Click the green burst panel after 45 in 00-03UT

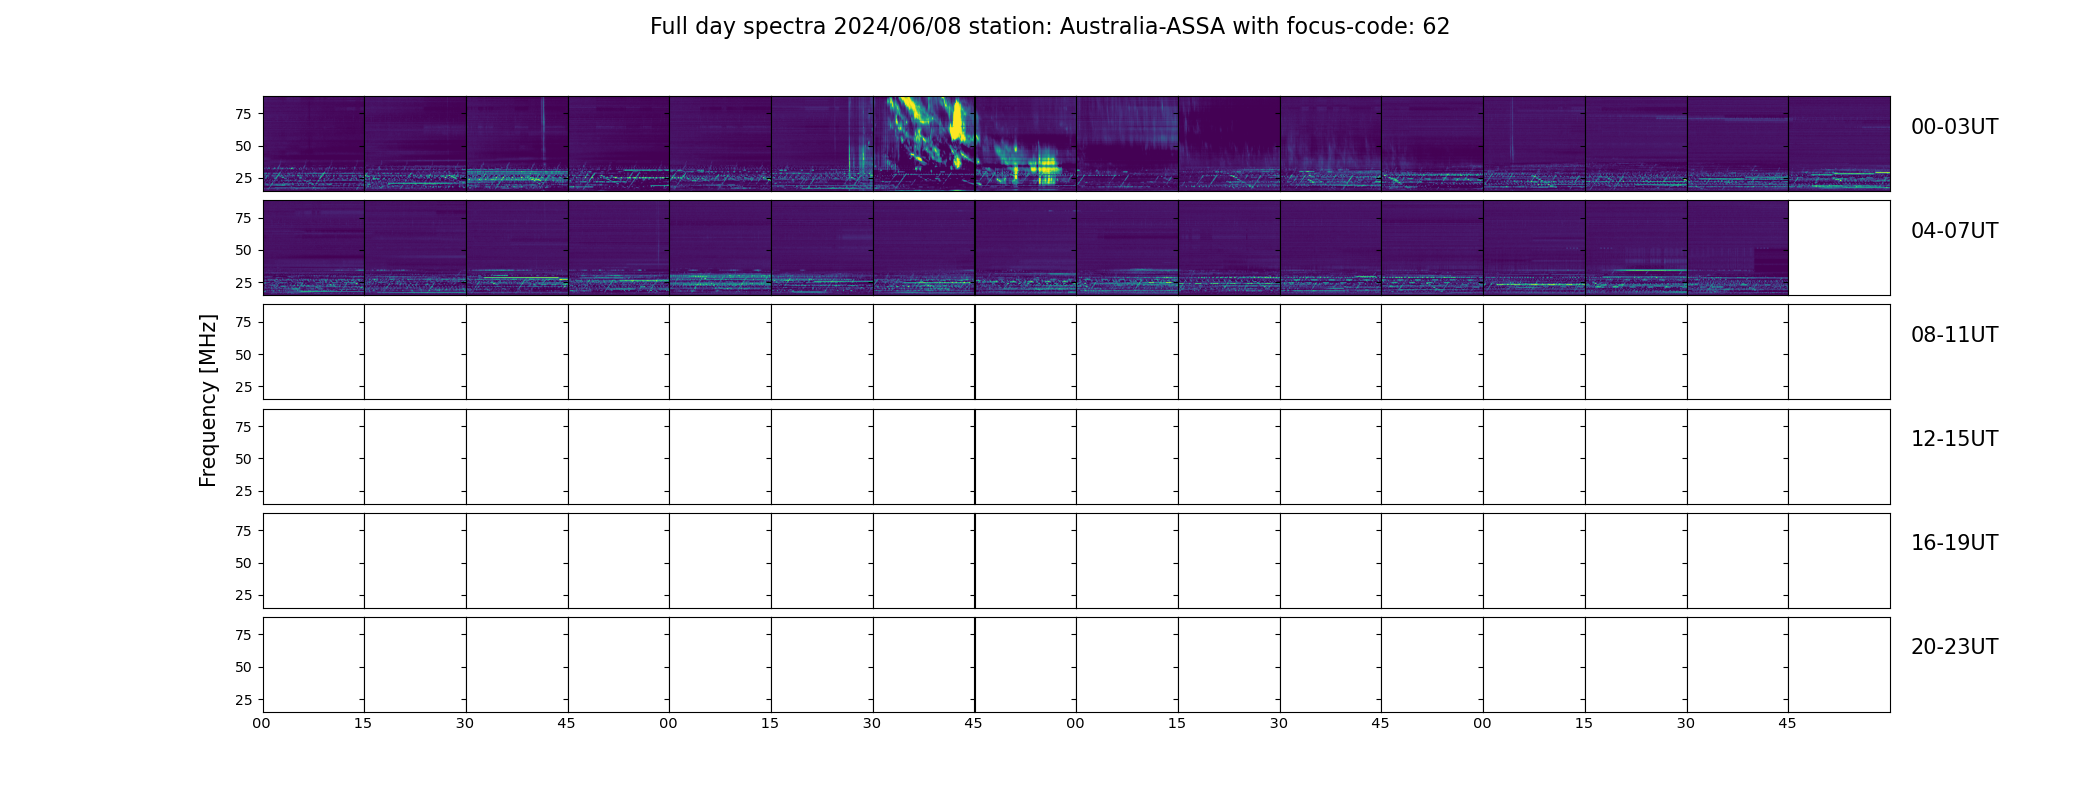tap(1026, 144)
